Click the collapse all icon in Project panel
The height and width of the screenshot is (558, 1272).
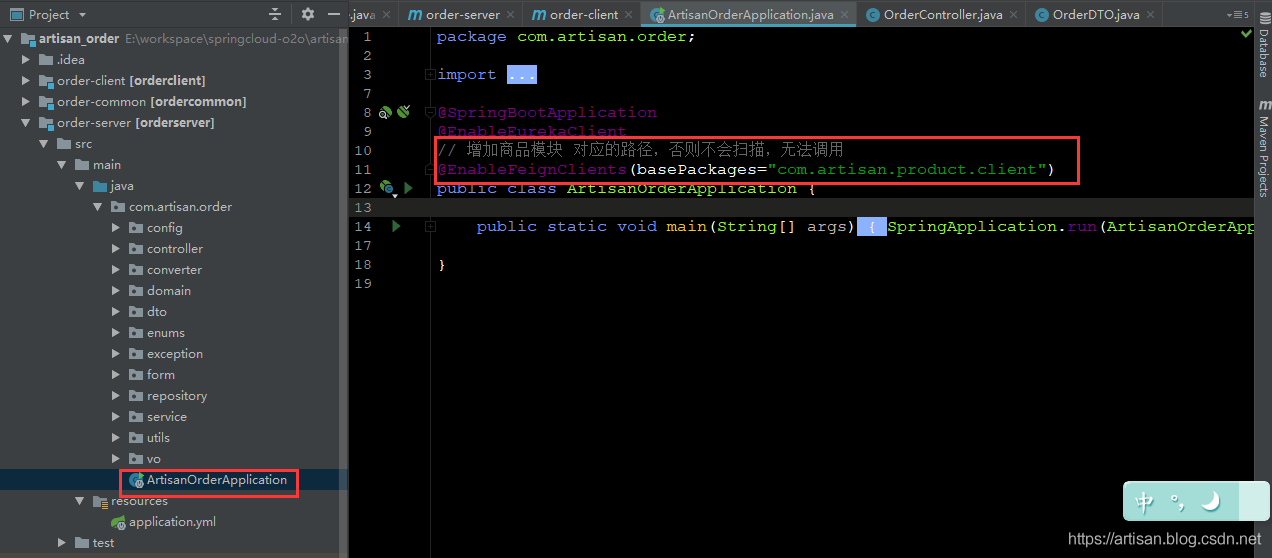coord(276,14)
